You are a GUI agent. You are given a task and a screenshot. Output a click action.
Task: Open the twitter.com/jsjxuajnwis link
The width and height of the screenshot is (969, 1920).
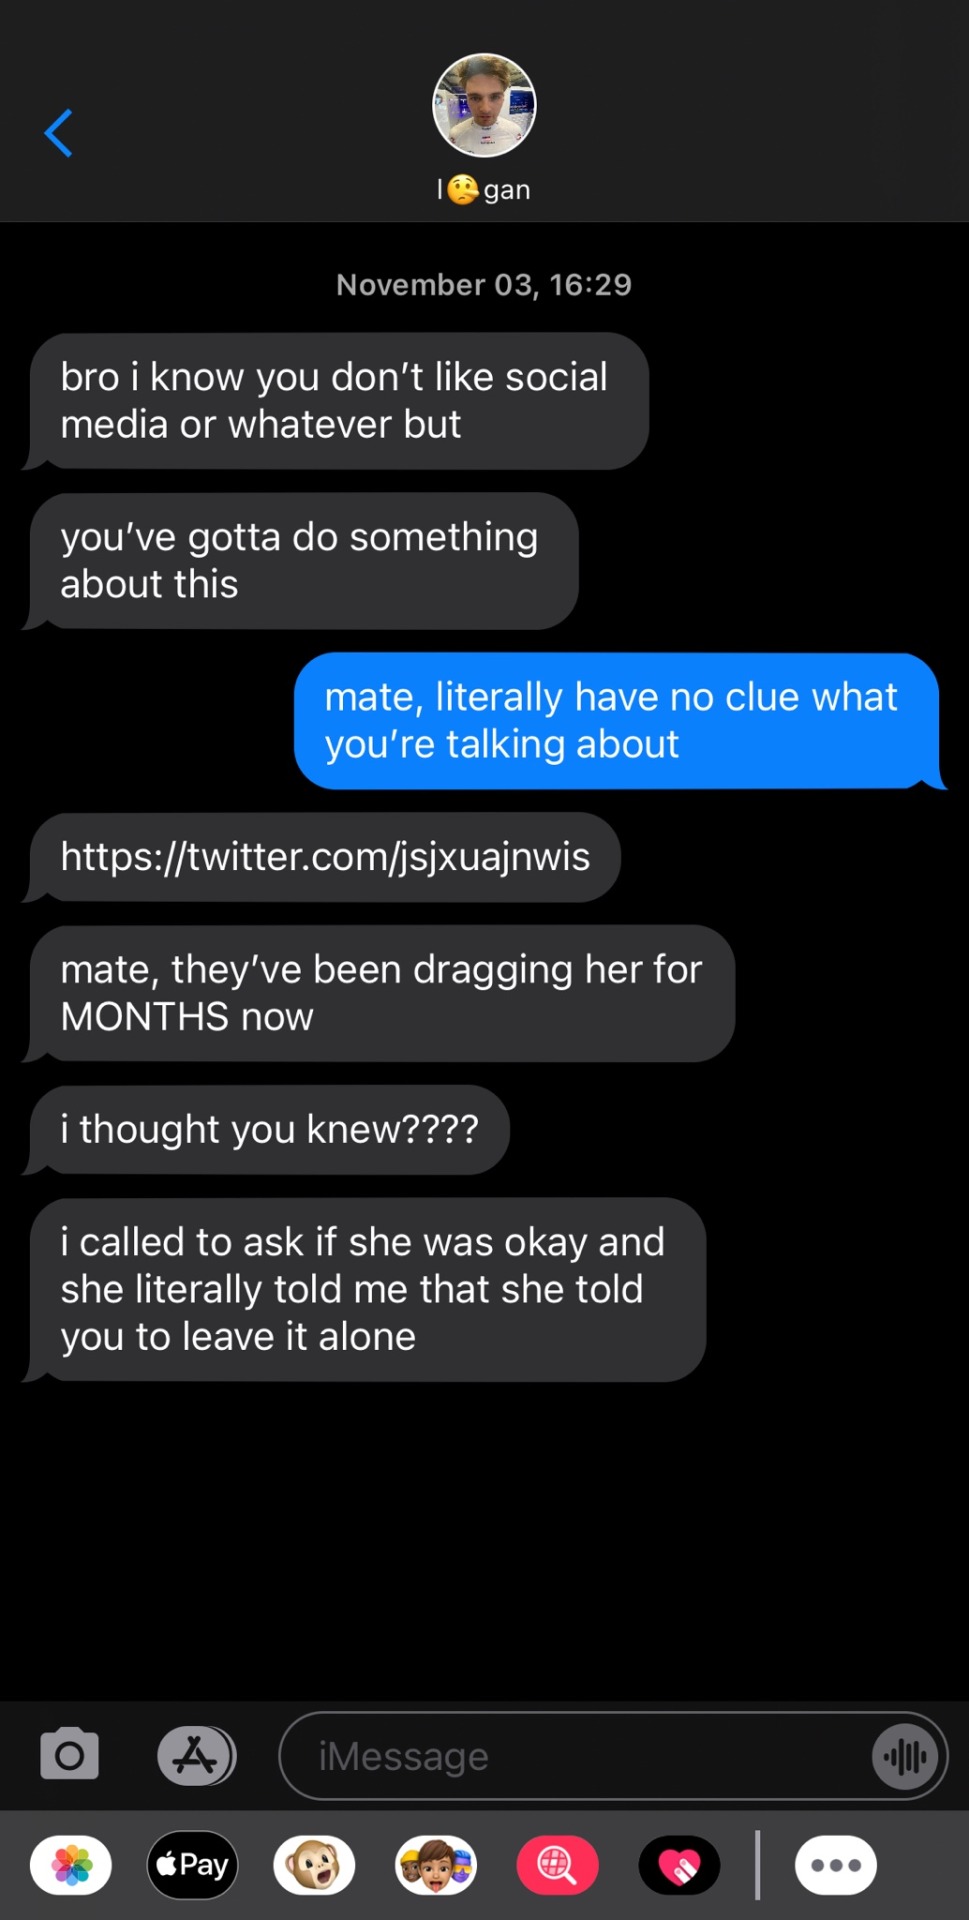[325, 857]
